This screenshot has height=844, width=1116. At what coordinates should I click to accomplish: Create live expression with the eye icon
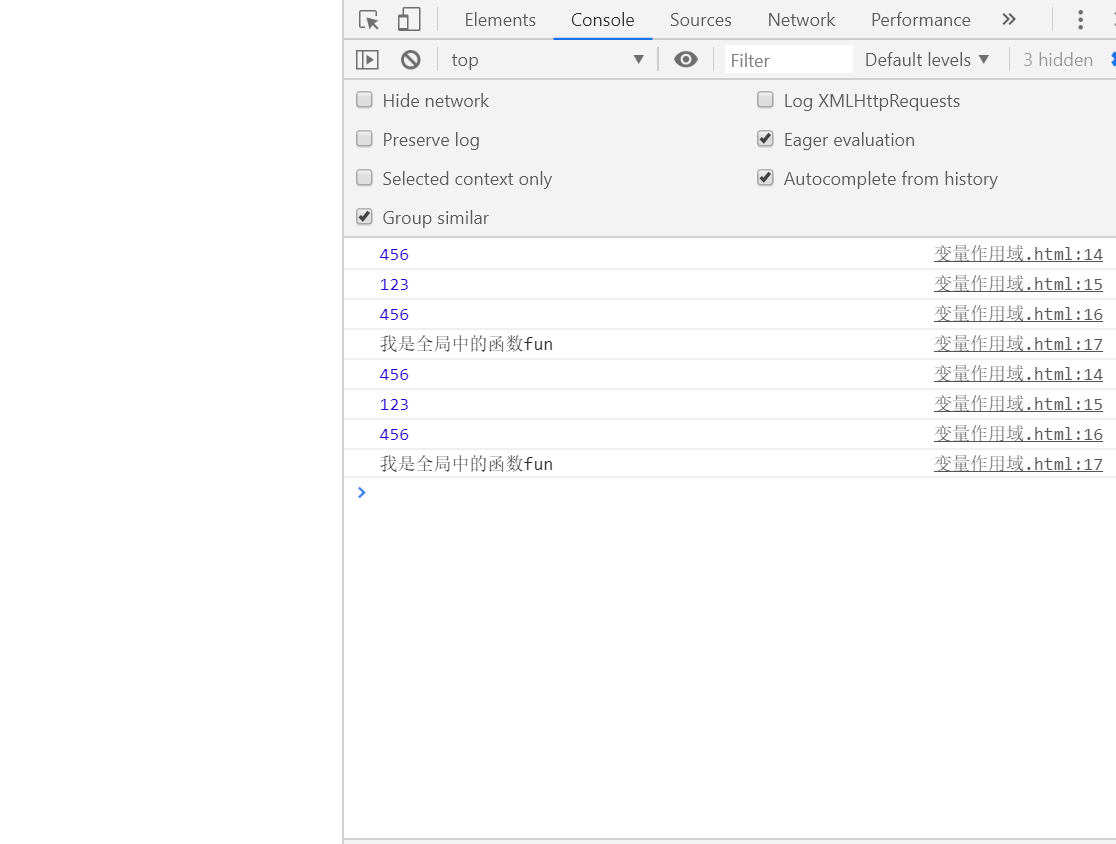click(685, 60)
